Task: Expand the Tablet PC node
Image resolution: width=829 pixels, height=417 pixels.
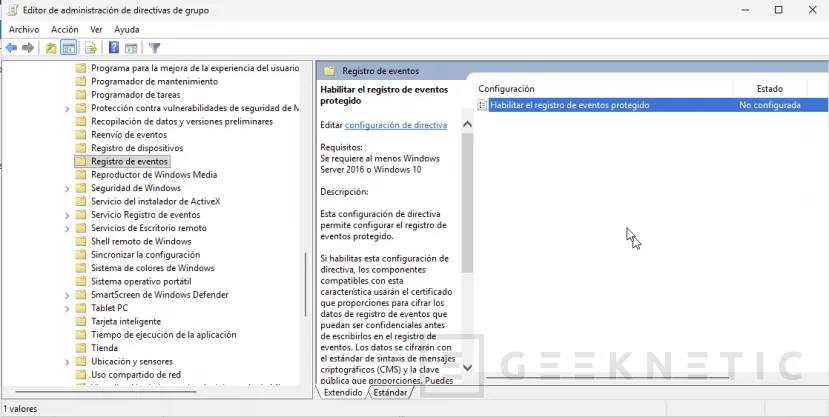Action: (67, 308)
